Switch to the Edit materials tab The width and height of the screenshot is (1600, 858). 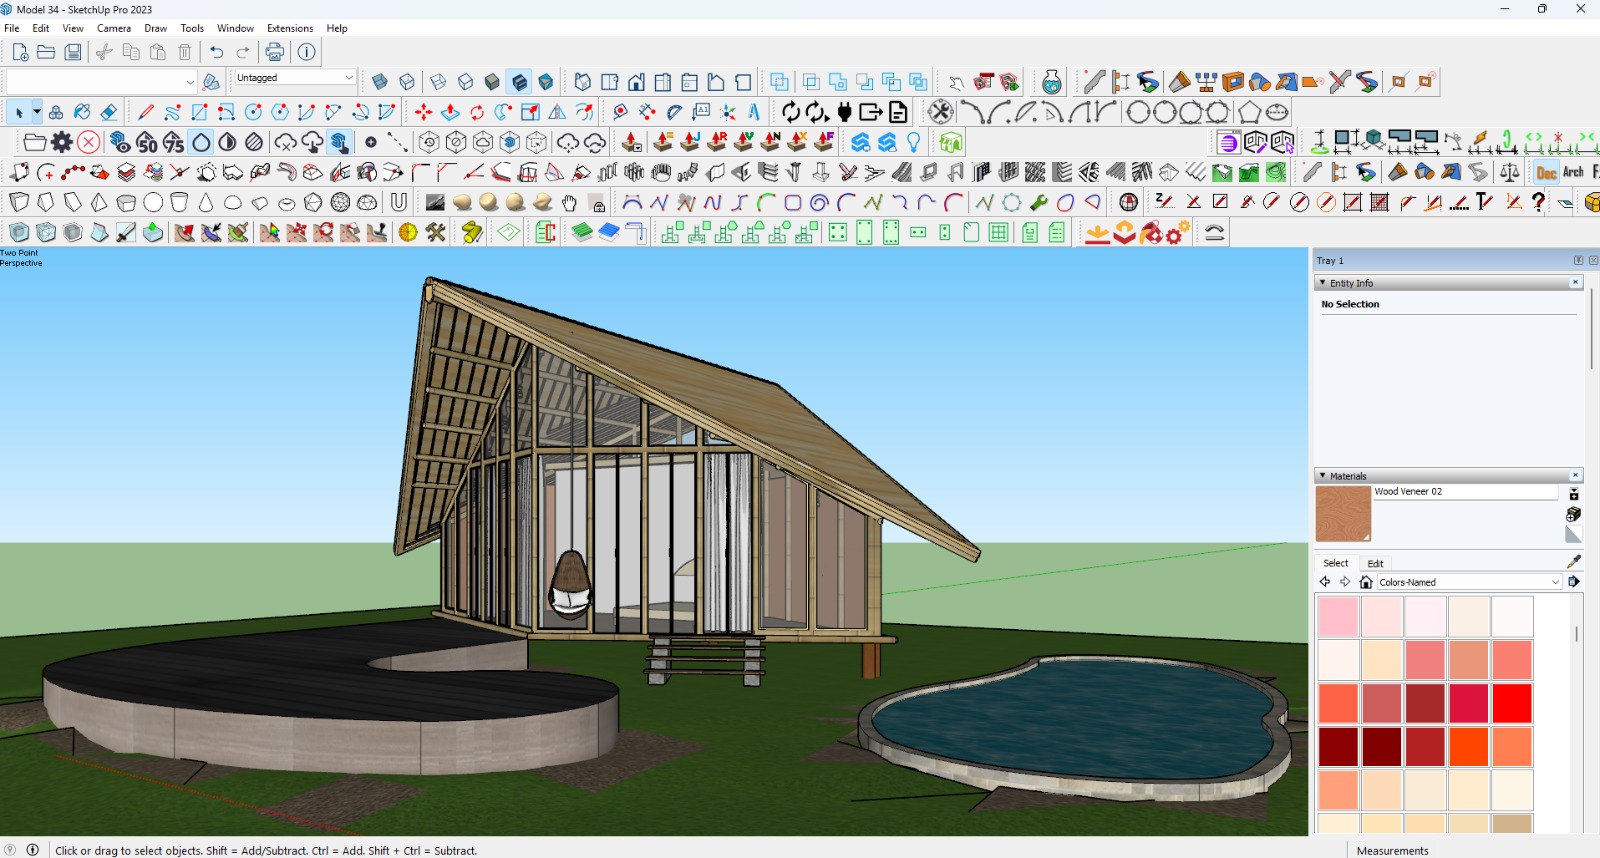pos(1375,563)
